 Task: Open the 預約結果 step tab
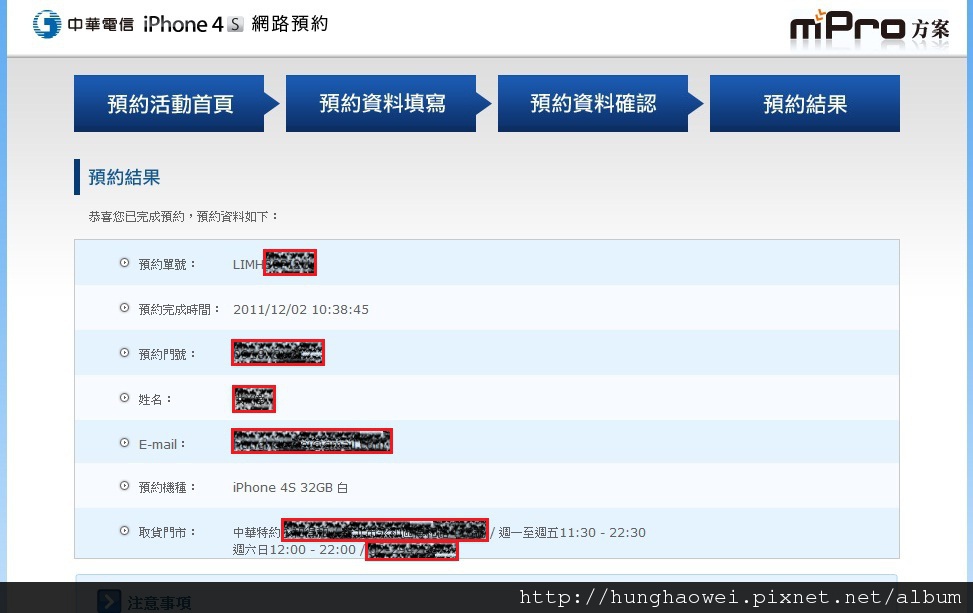tap(805, 104)
